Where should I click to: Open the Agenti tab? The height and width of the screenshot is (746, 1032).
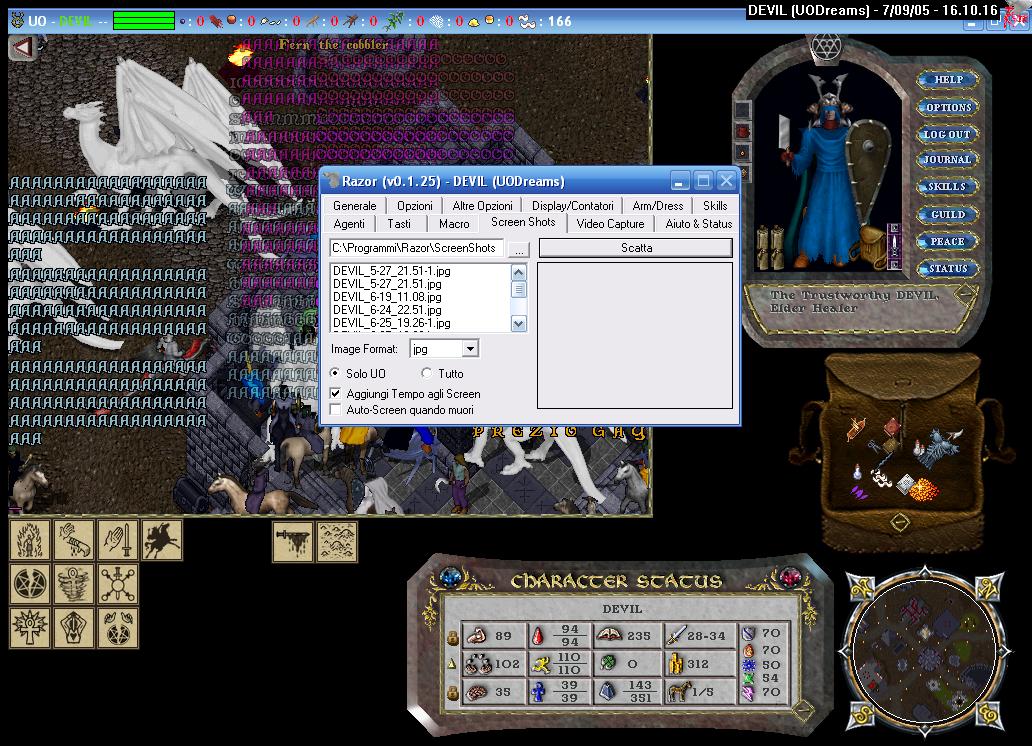[349, 224]
